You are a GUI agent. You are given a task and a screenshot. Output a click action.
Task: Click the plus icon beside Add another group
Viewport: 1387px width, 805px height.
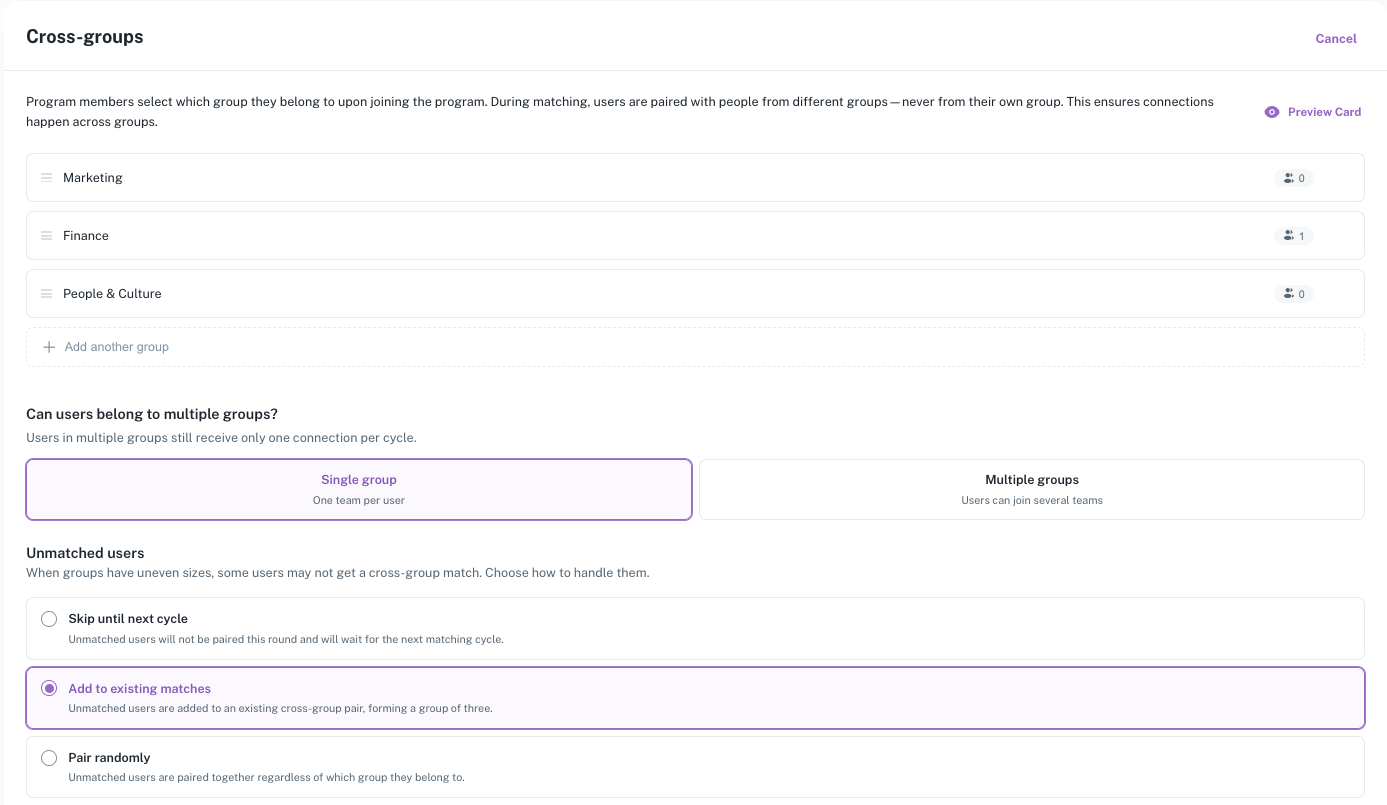[x=49, y=347]
